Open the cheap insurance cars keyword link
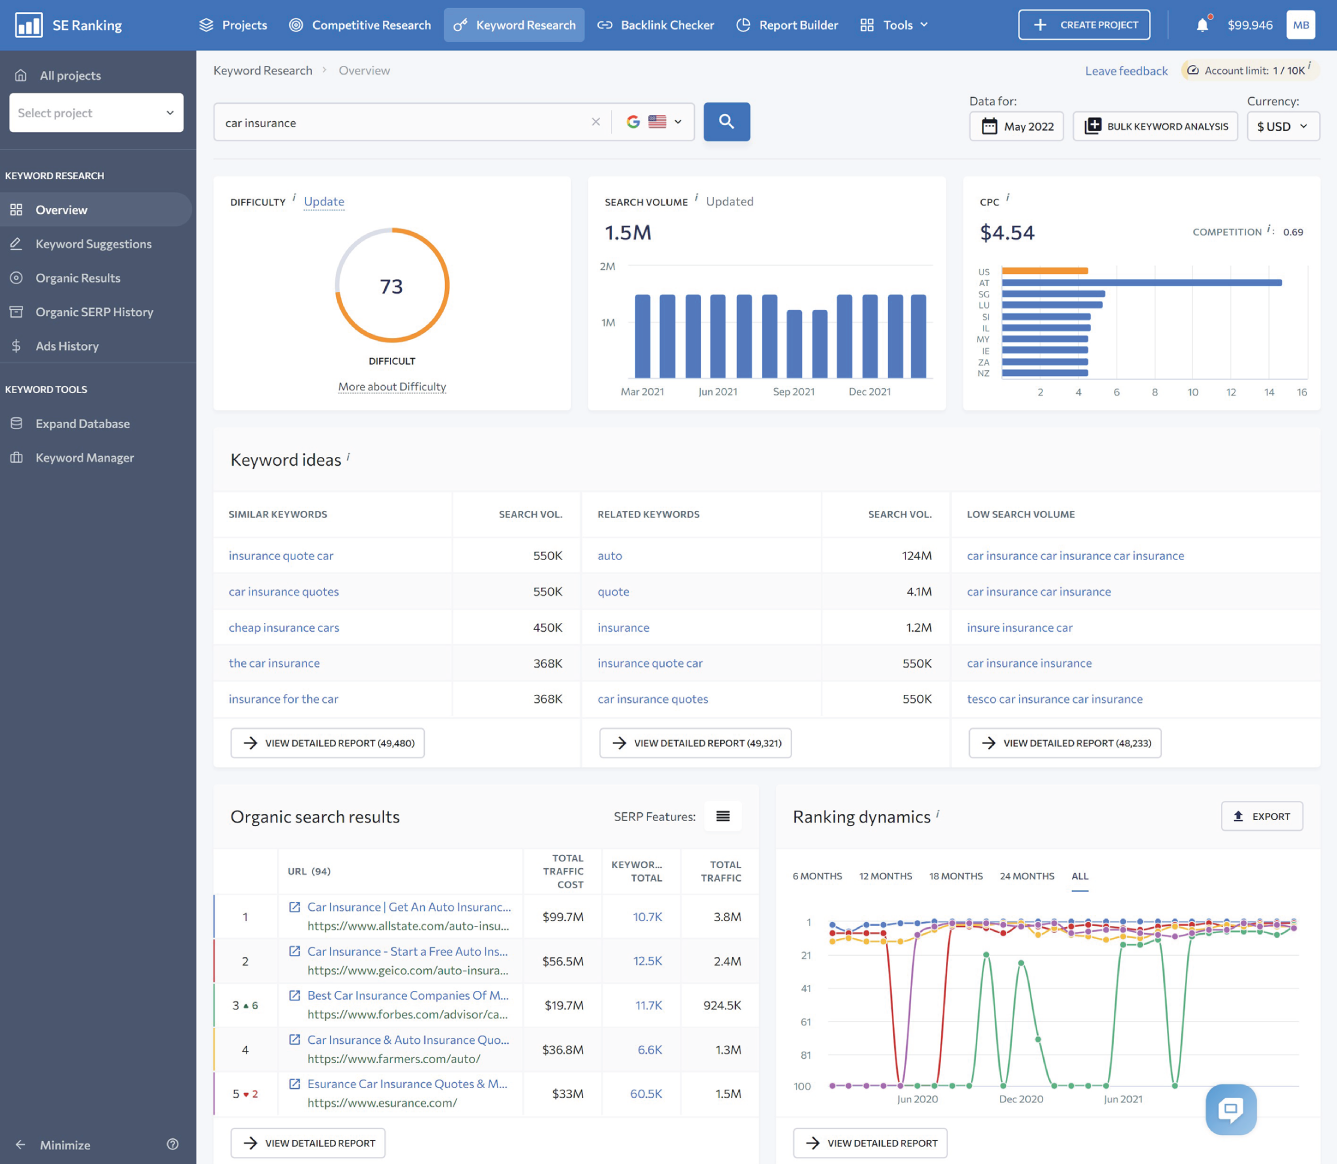The image size is (1337, 1164). (x=284, y=627)
